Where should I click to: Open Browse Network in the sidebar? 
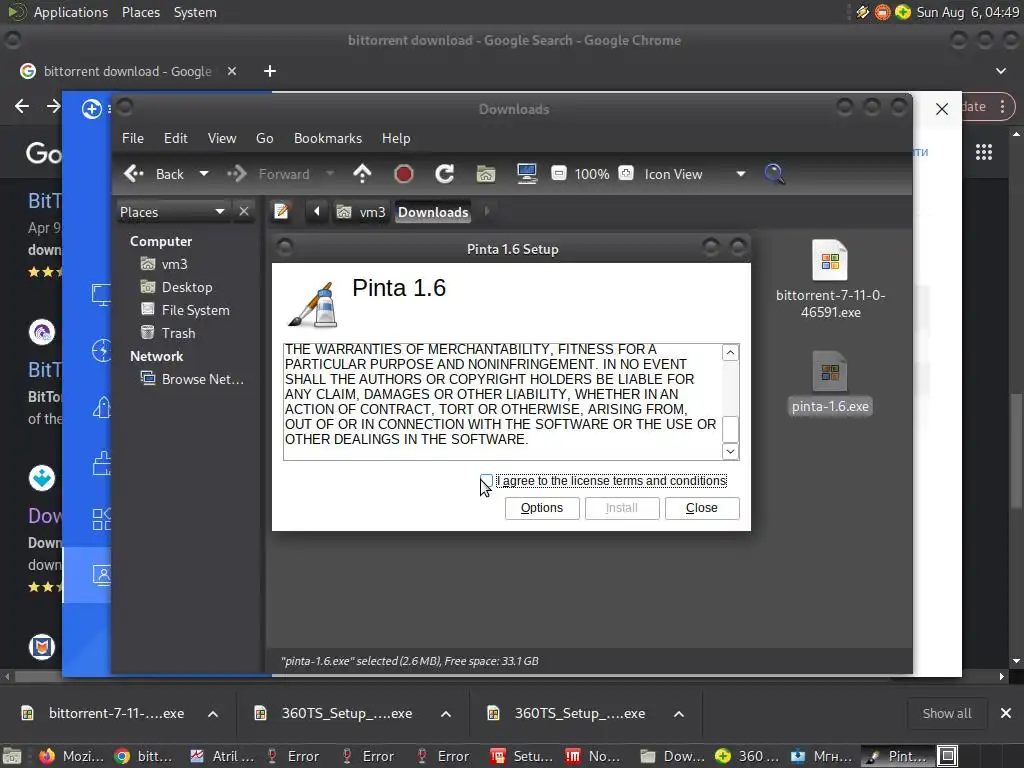[x=192, y=379]
